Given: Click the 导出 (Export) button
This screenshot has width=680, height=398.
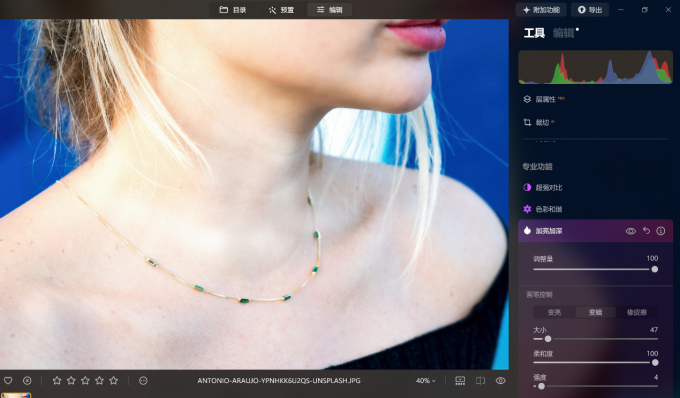Looking at the screenshot, I should pos(590,10).
